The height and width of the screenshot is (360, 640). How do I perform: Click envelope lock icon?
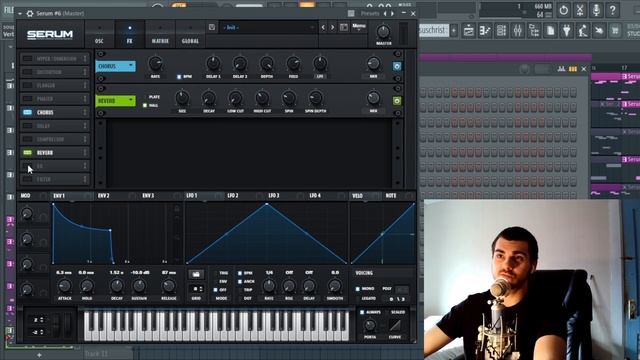point(177,209)
